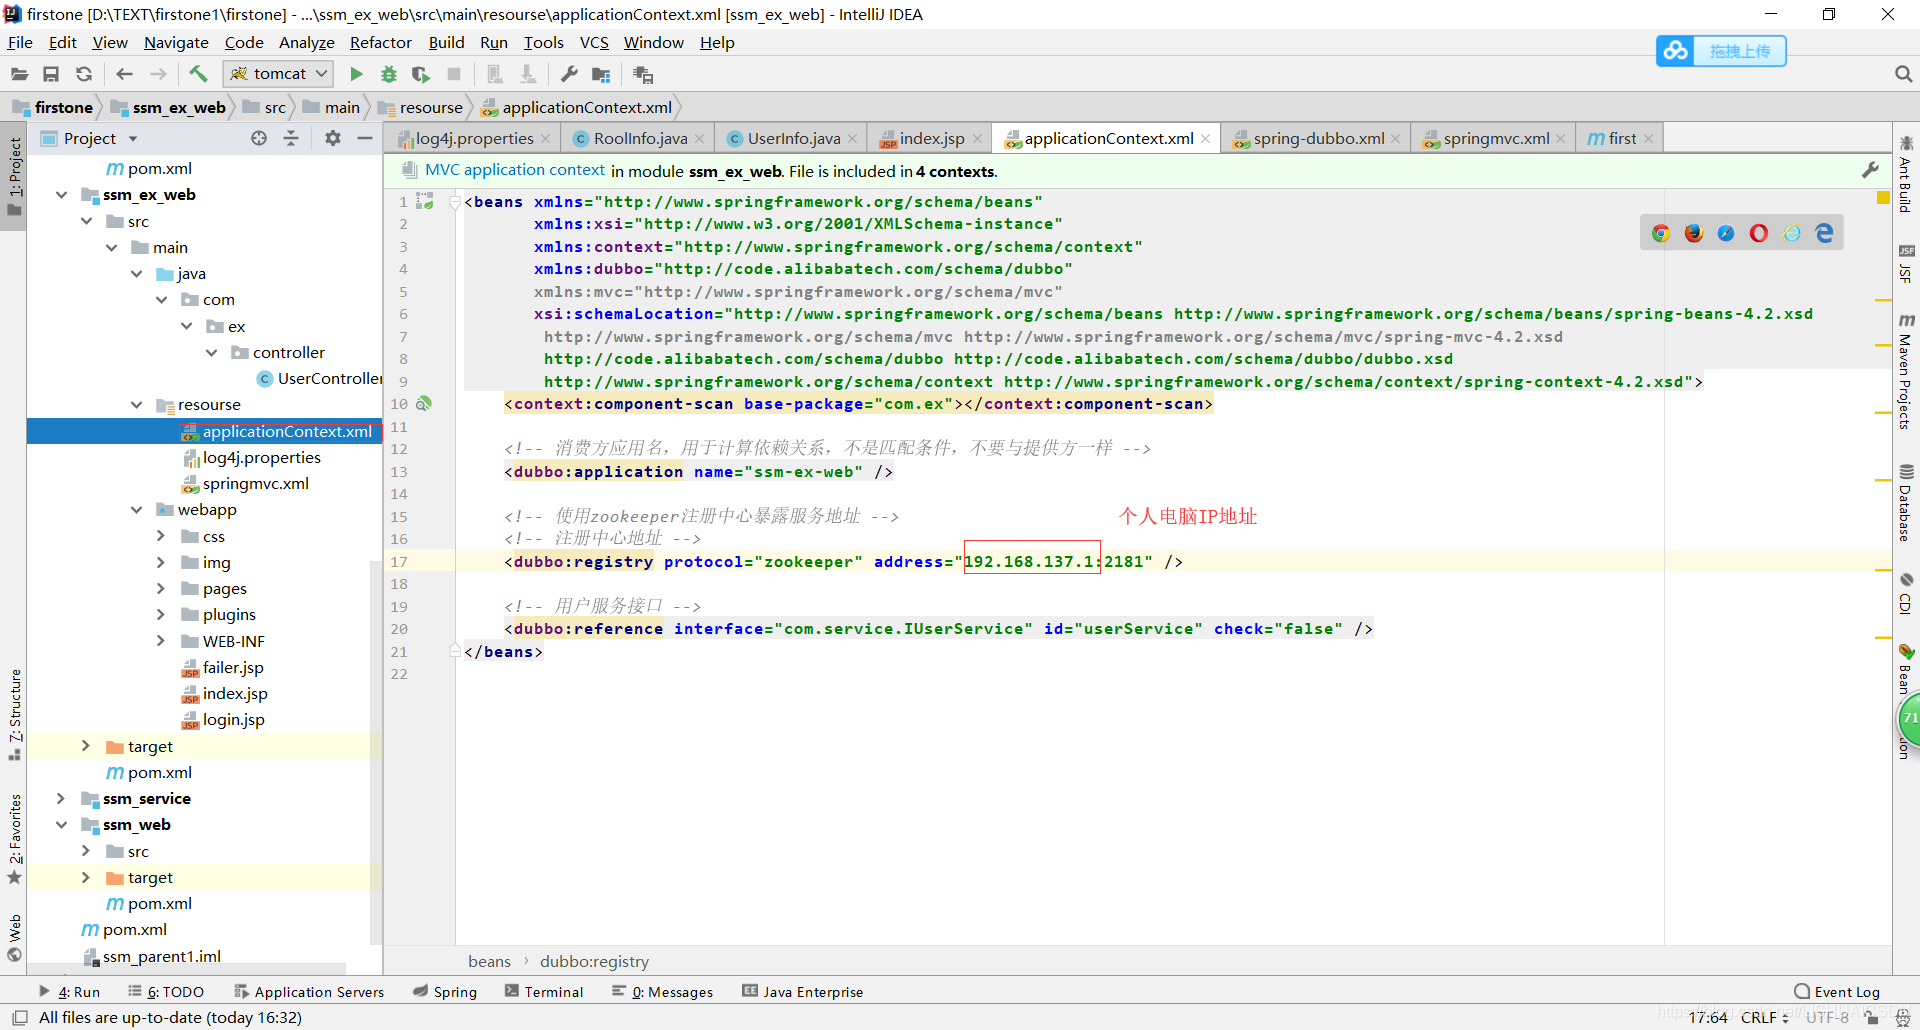Toggle the Structure tool window
The image size is (1920, 1030).
coord(14,714)
